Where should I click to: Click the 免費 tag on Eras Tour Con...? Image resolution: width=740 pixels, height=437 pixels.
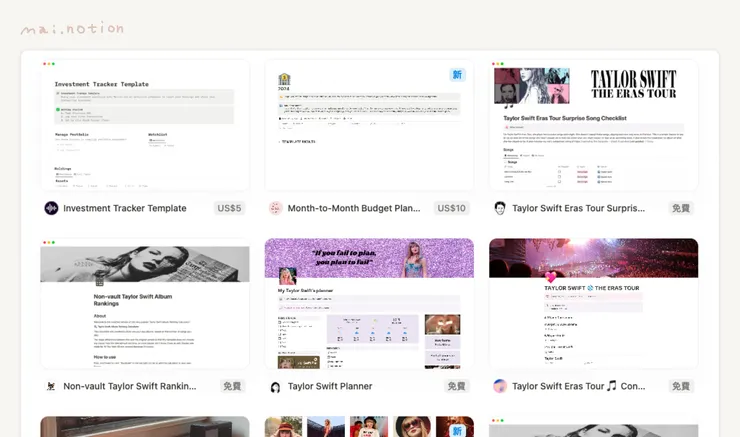pyautogui.click(x=681, y=386)
